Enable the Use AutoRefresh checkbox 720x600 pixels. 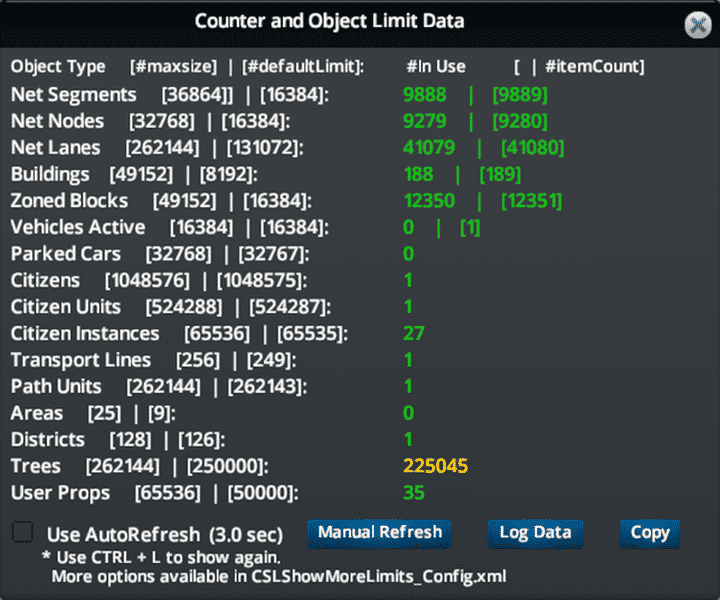coord(22,532)
